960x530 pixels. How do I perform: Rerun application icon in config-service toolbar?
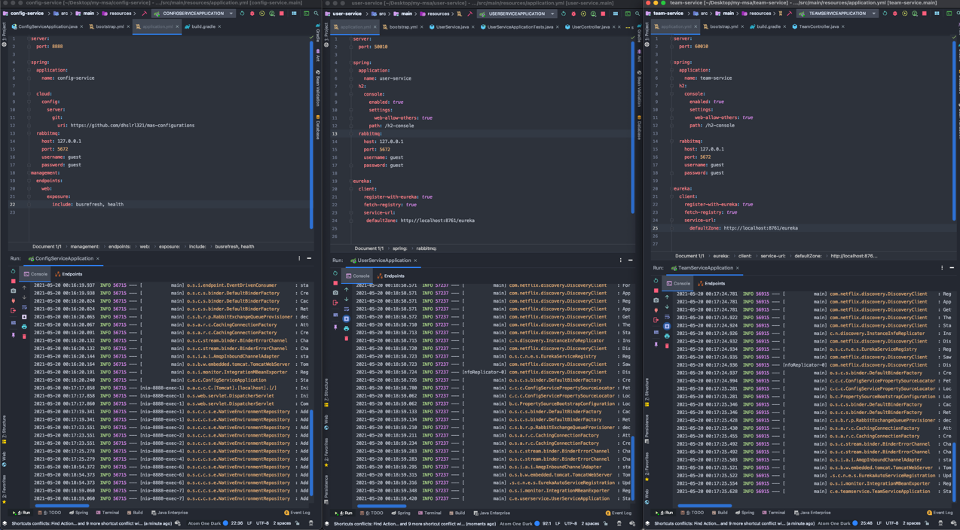click(x=242, y=13)
